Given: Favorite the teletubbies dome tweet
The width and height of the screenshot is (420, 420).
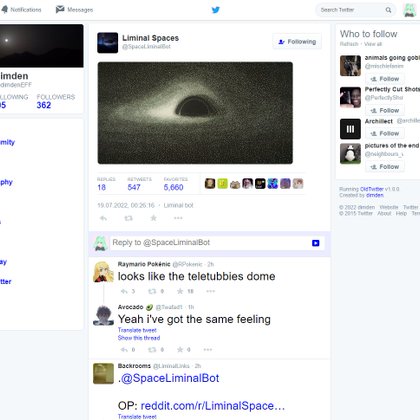Looking at the screenshot, I should tap(180, 291).
